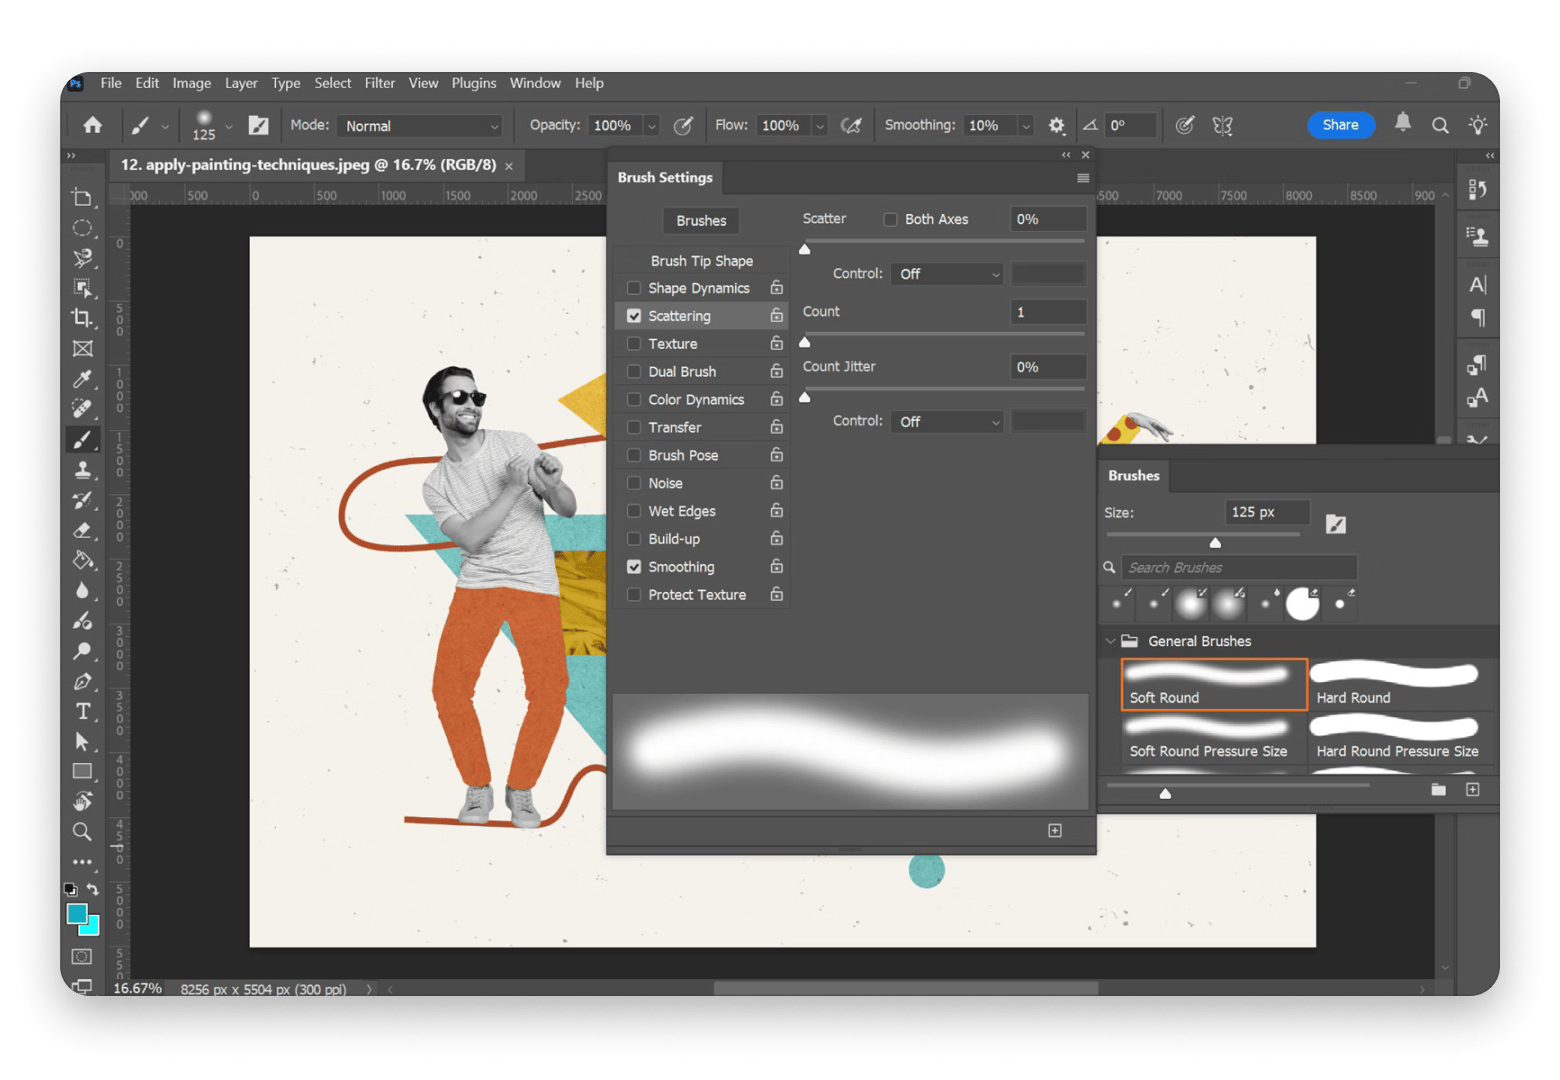Open the Character panel from the right sidebar
The width and height of the screenshot is (1560, 1080).
(1478, 284)
